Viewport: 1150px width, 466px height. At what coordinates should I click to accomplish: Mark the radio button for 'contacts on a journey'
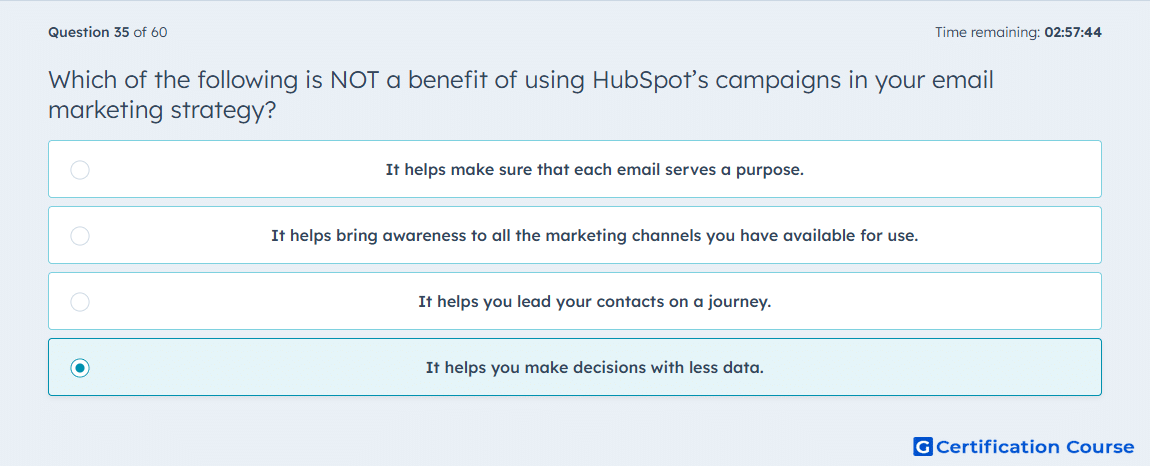click(80, 302)
